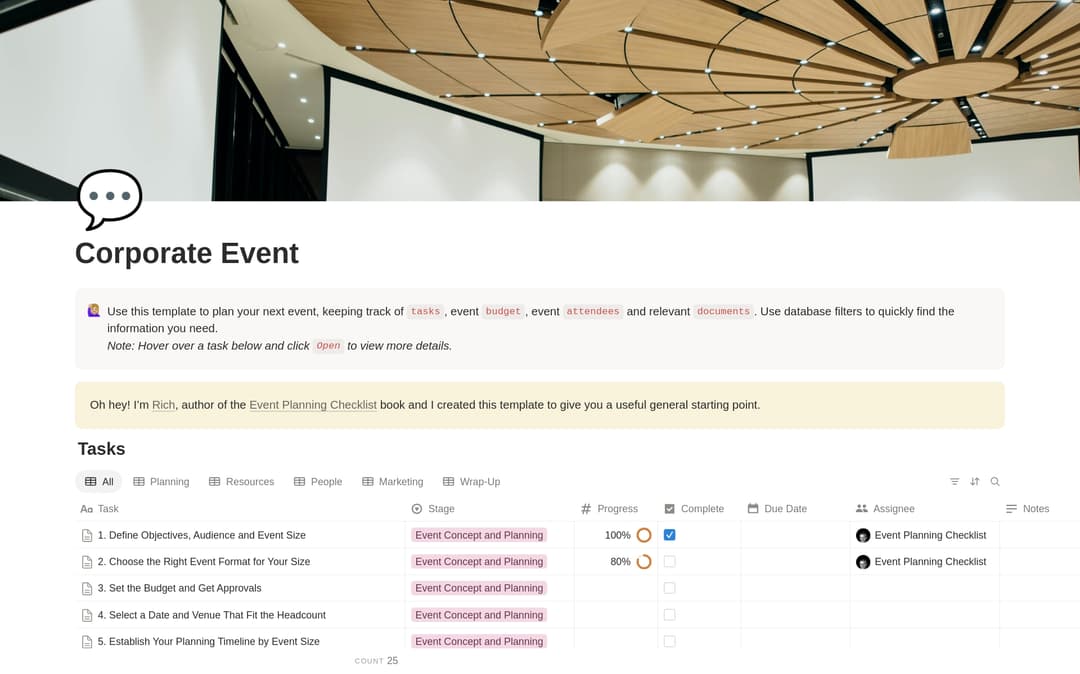Open Stage tag for Define Objectives row
The image size is (1080, 674).
479,535
